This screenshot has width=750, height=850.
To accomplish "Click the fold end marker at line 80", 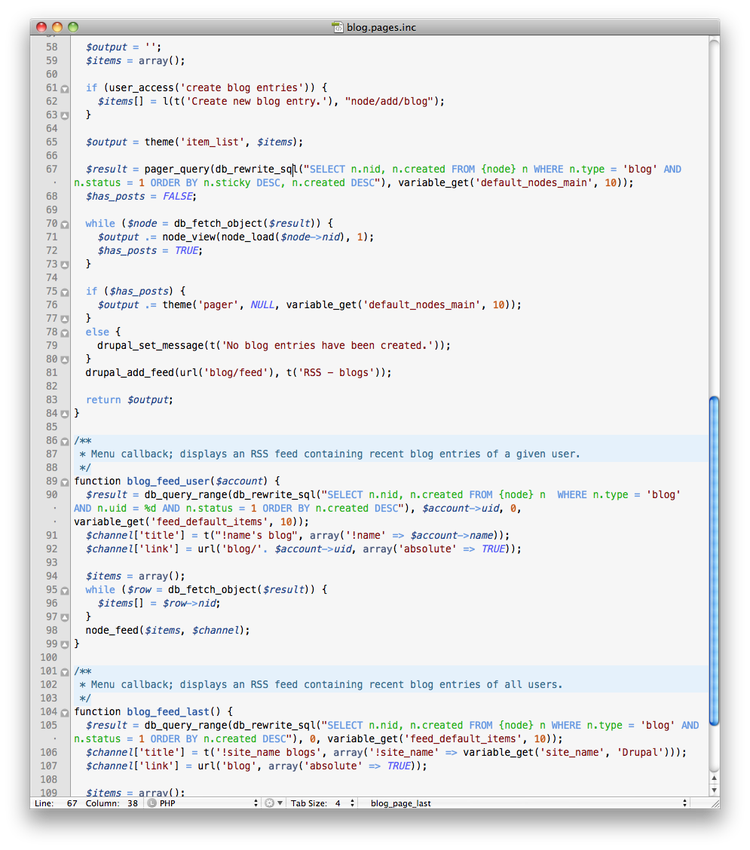I will pos(64,359).
